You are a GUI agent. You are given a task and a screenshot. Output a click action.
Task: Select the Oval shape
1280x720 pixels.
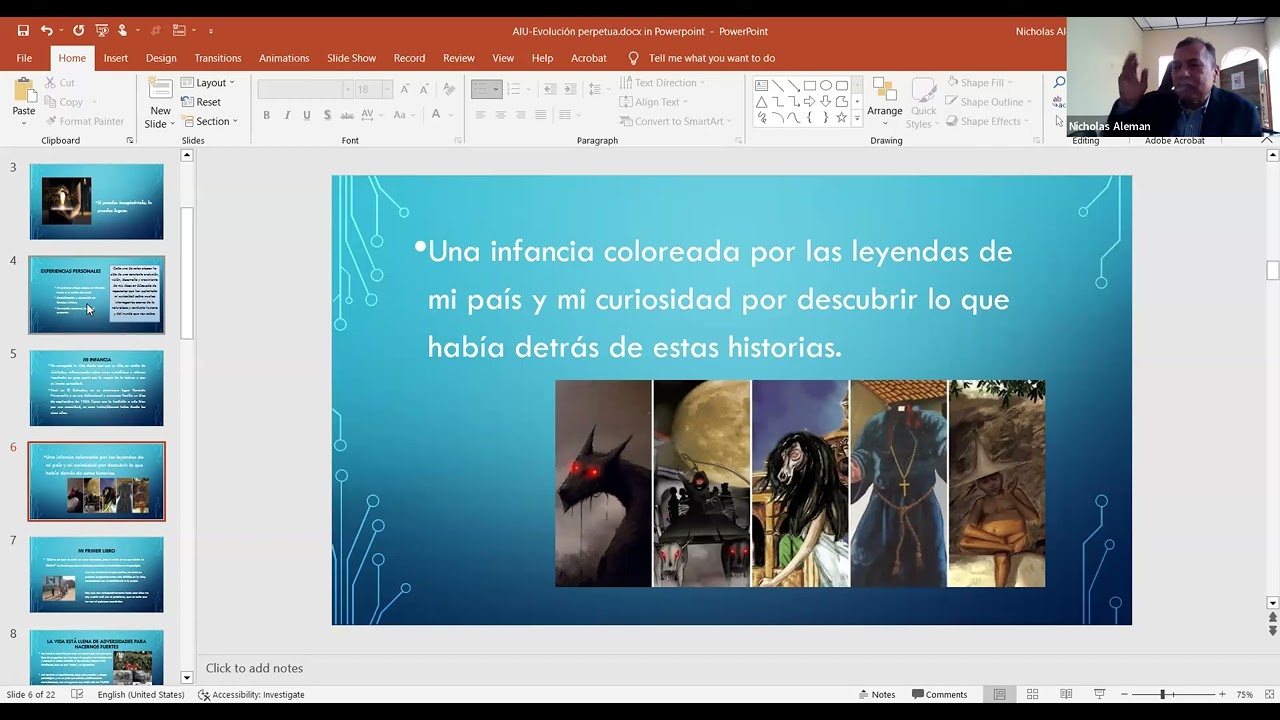pyautogui.click(x=825, y=86)
